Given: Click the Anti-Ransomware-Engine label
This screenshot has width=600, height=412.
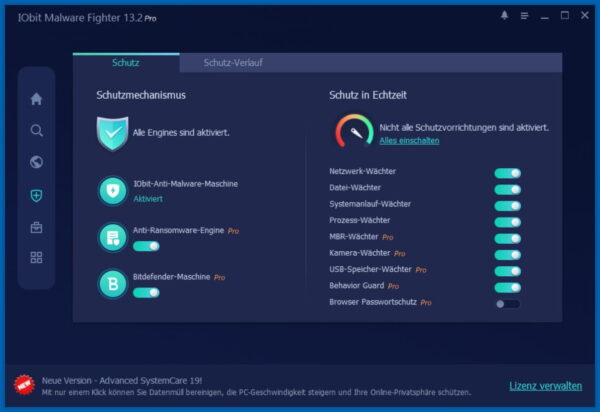Looking at the screenshot, I should point(178,230).
